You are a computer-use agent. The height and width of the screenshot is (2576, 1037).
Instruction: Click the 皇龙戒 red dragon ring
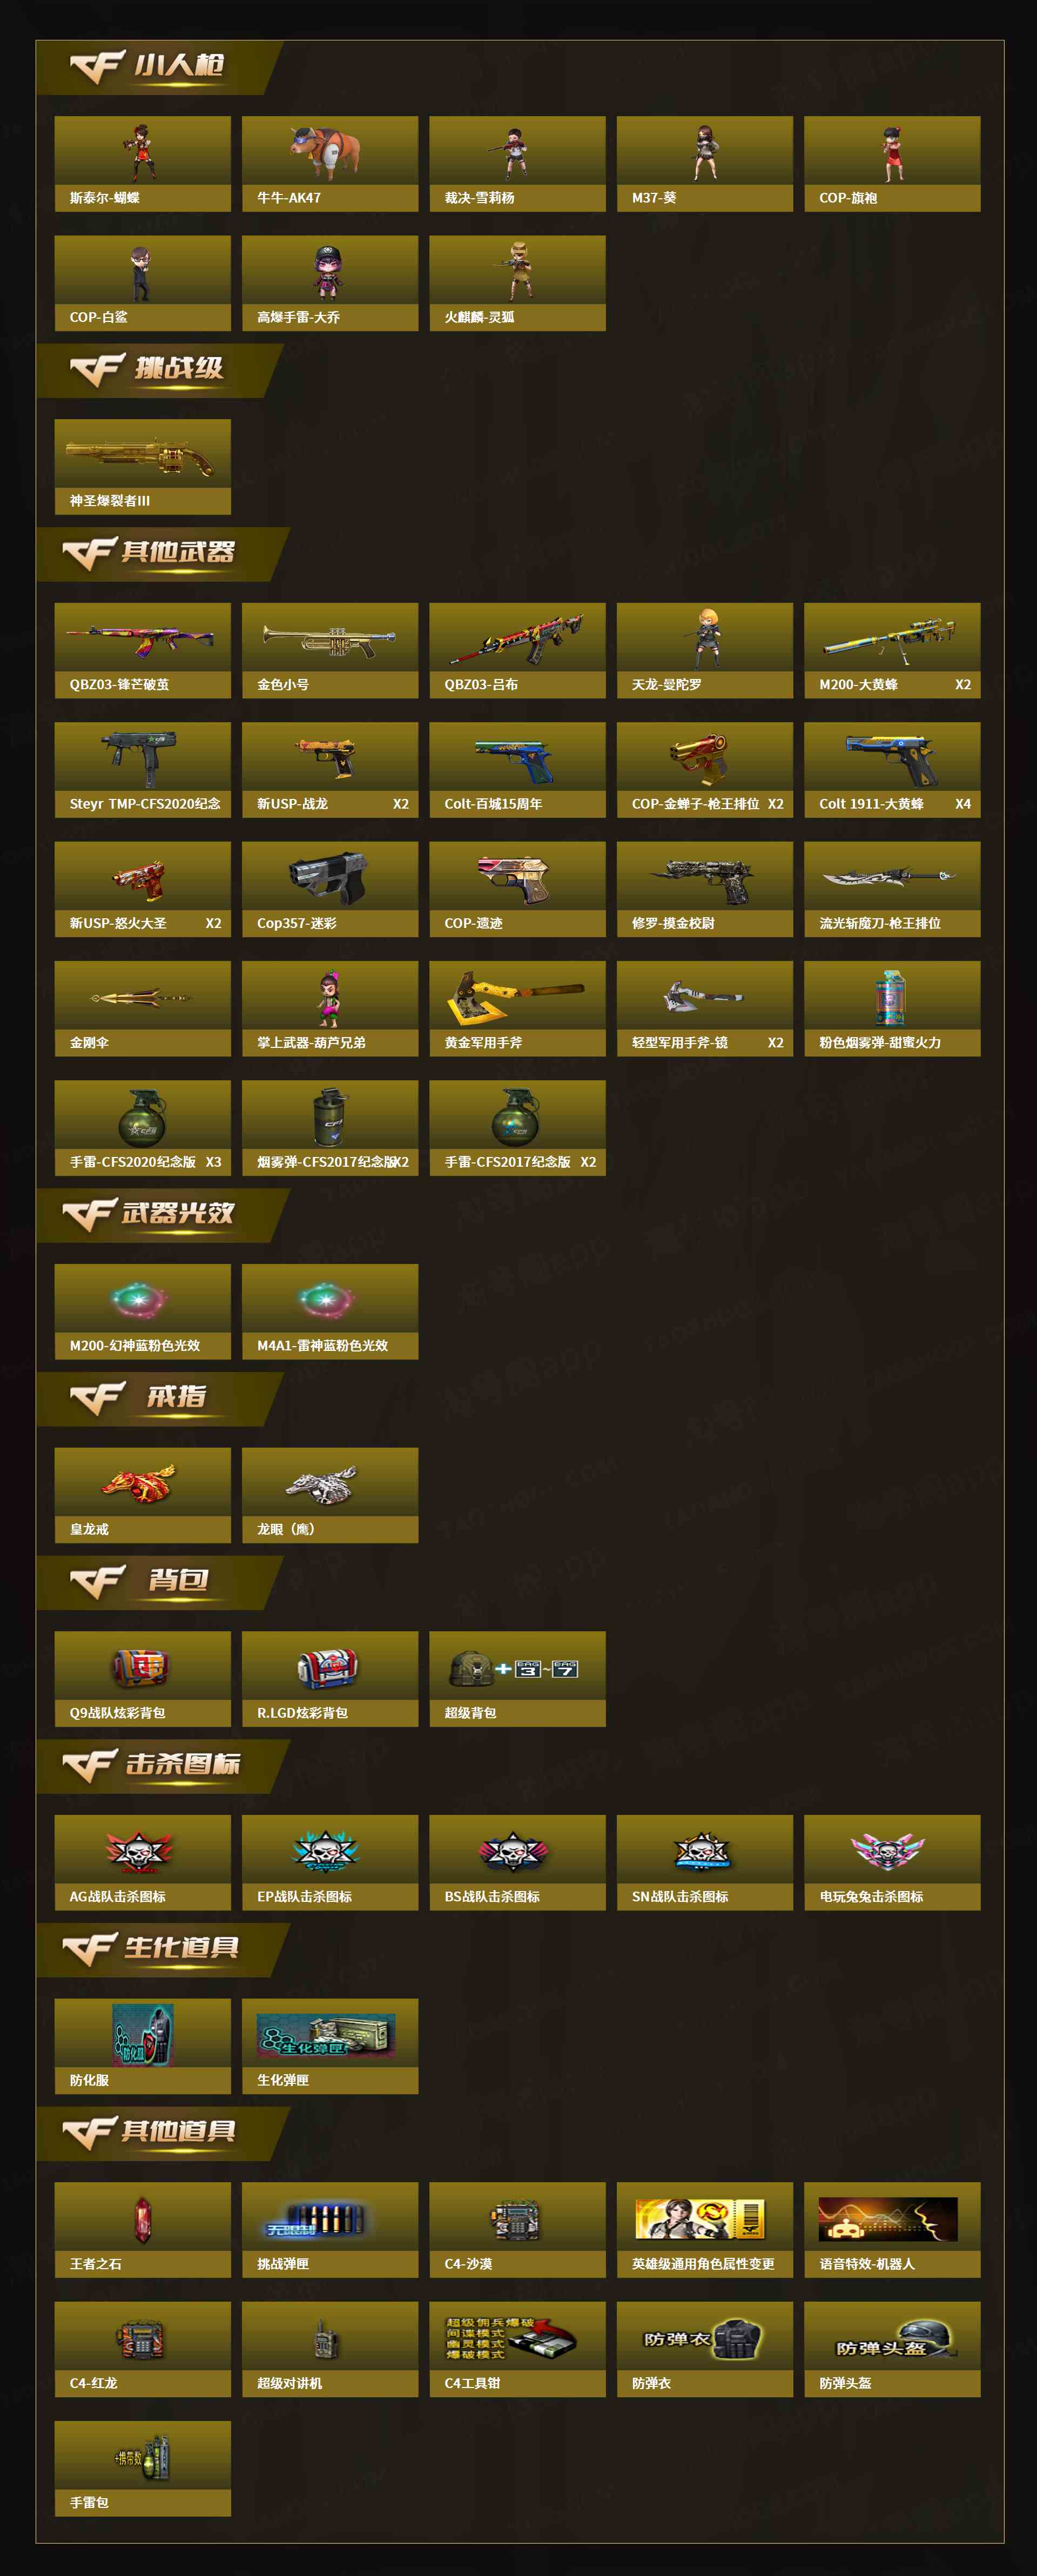pyautogui.click(x=142, y=1495)
